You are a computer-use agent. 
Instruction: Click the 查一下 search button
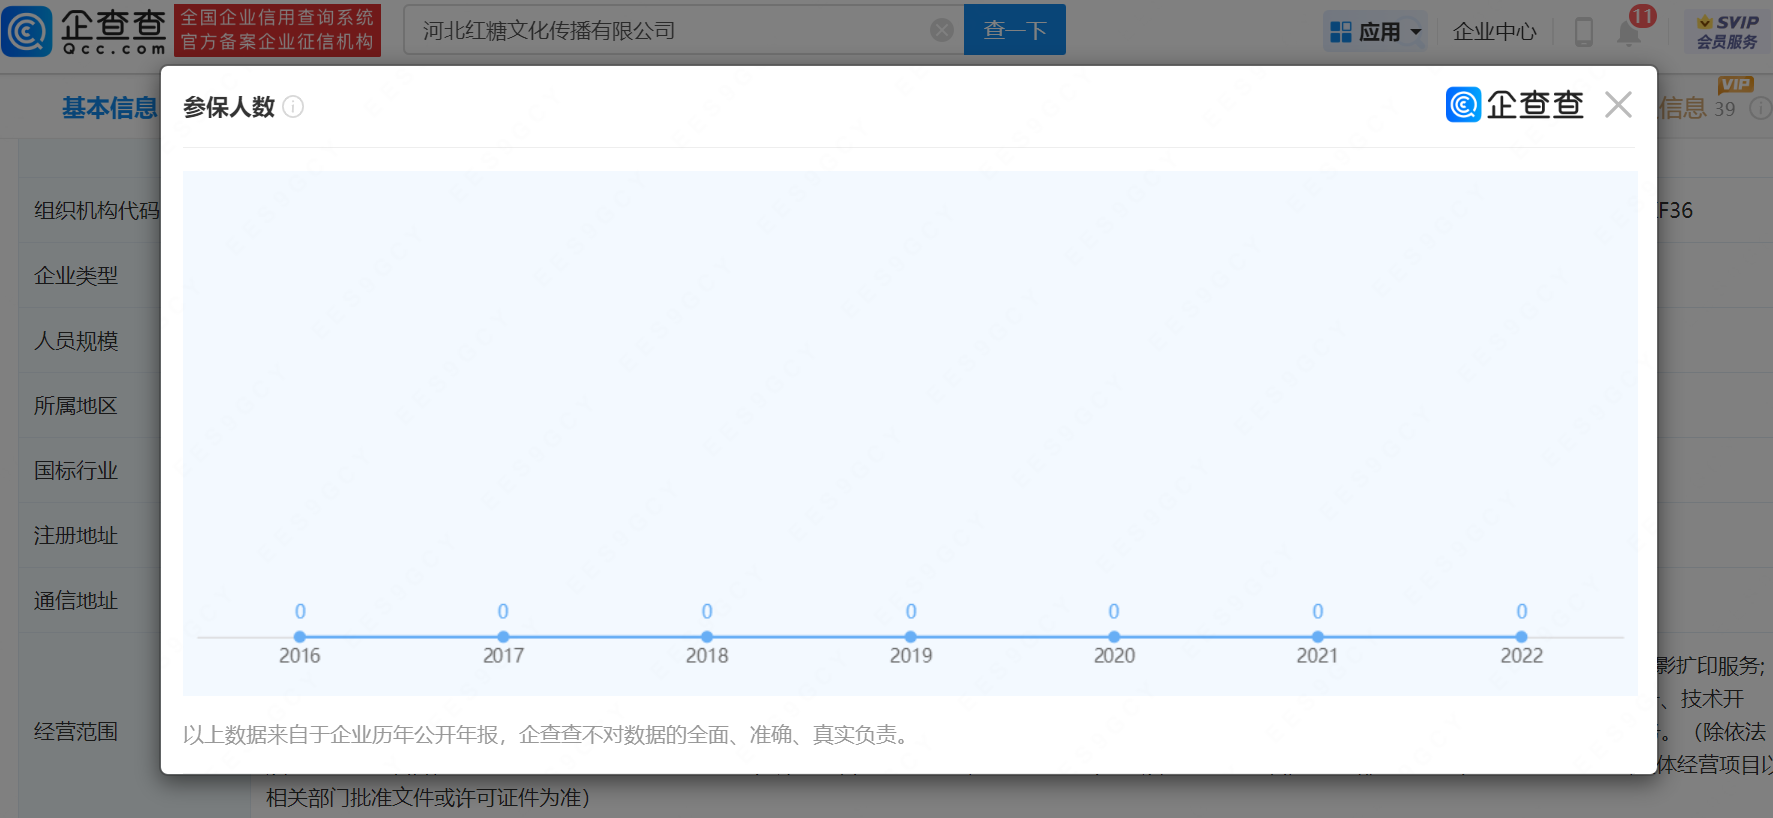coord(1014,30)
